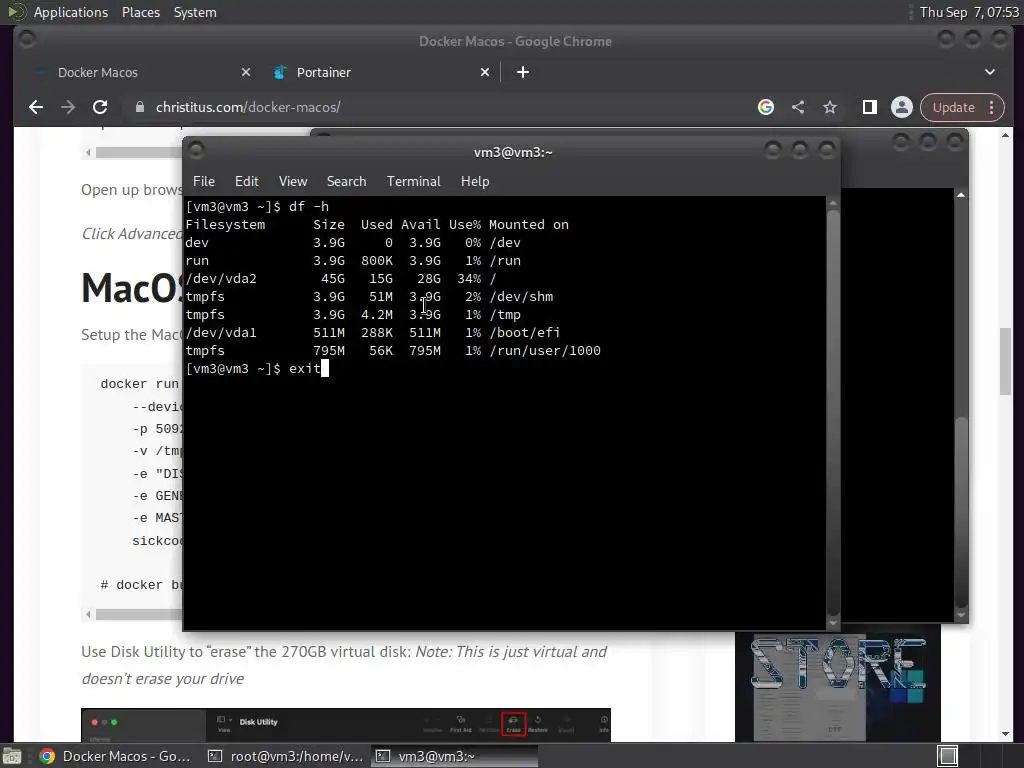Image resolution: width=1024 pixels, height=768 pixels.
Task: Click the clock showing Thu Sep 7
Action: pyautogui.click(x=969, y=12)
